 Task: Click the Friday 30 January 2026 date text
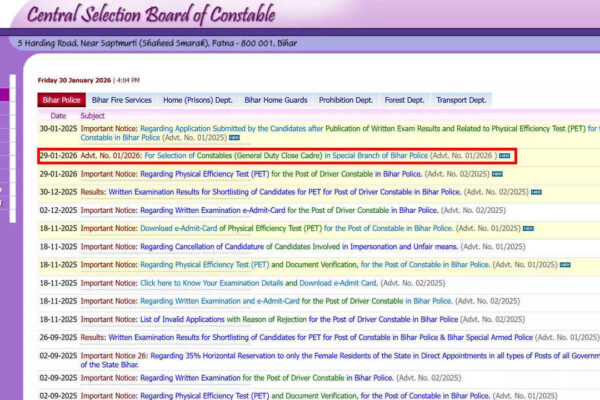point(74,80)
